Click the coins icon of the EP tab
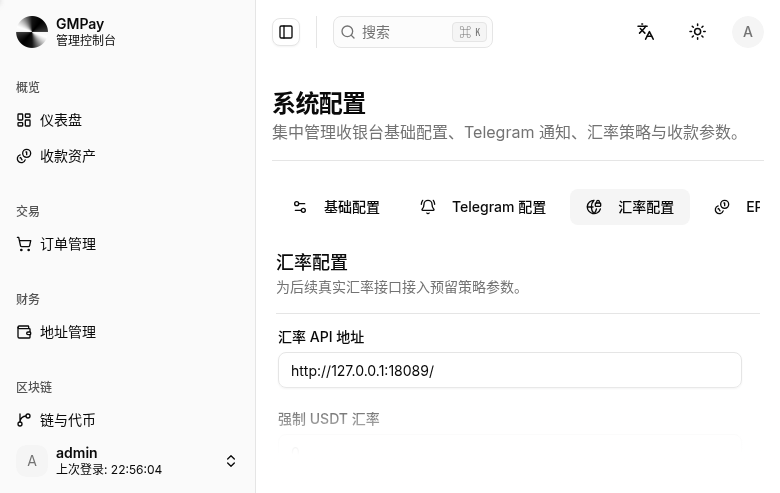 [722, 207]
